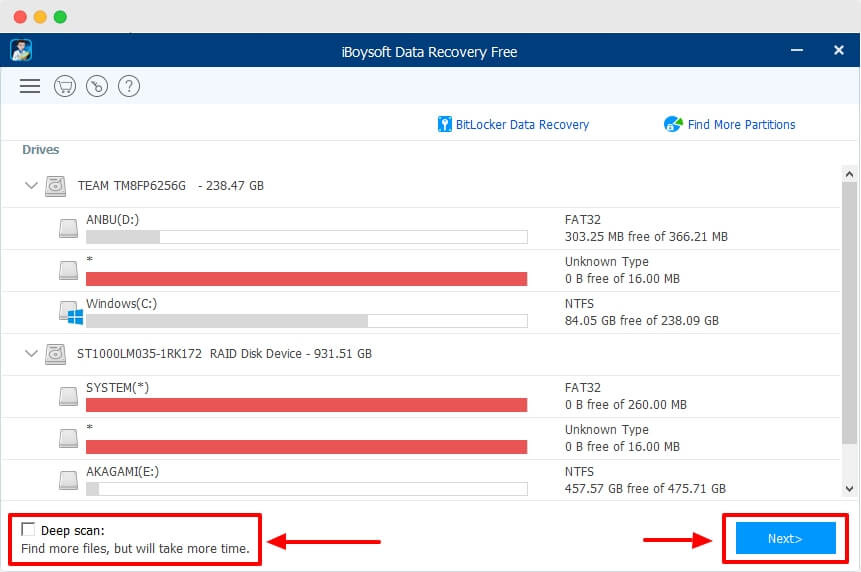Click the shopping cart purchase icon
This screenshot has height=572, width=861.
(65, 86)
